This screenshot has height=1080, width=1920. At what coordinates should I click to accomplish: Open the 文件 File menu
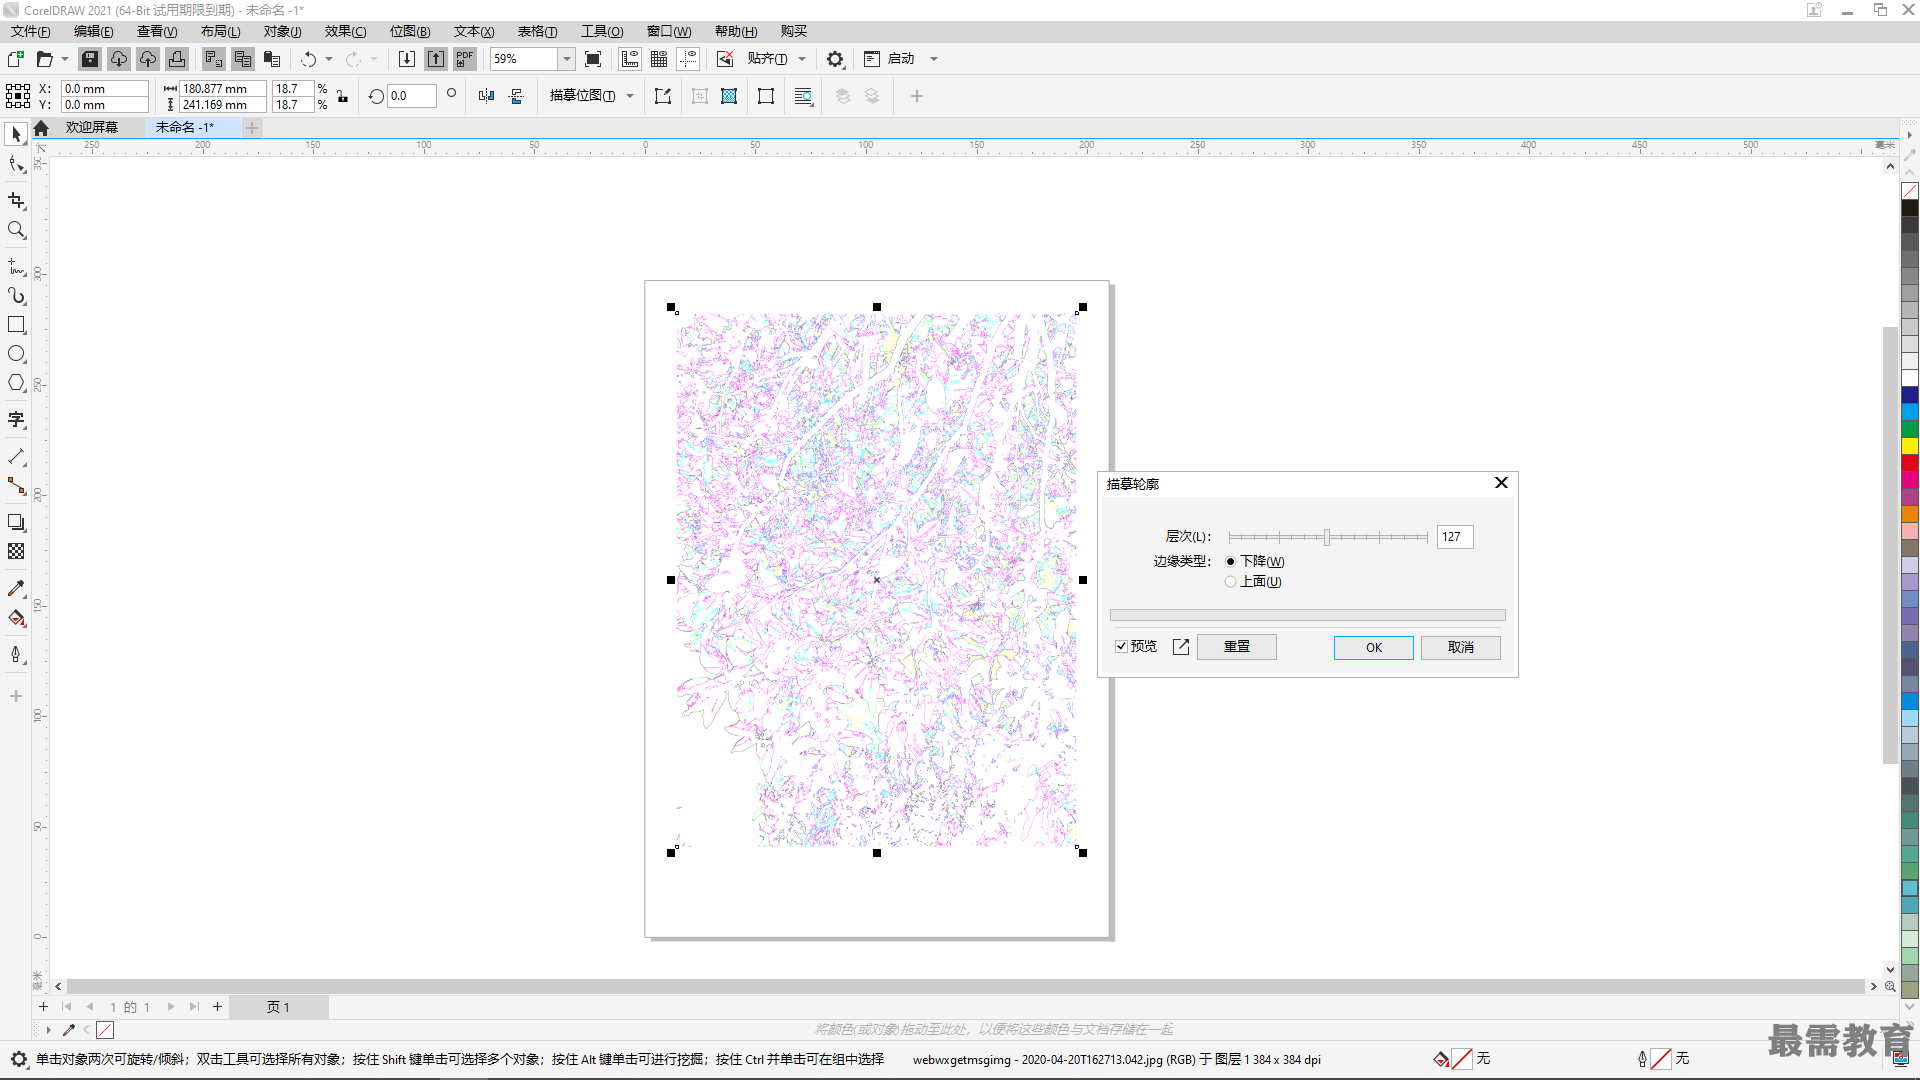(x=31, y=31)
